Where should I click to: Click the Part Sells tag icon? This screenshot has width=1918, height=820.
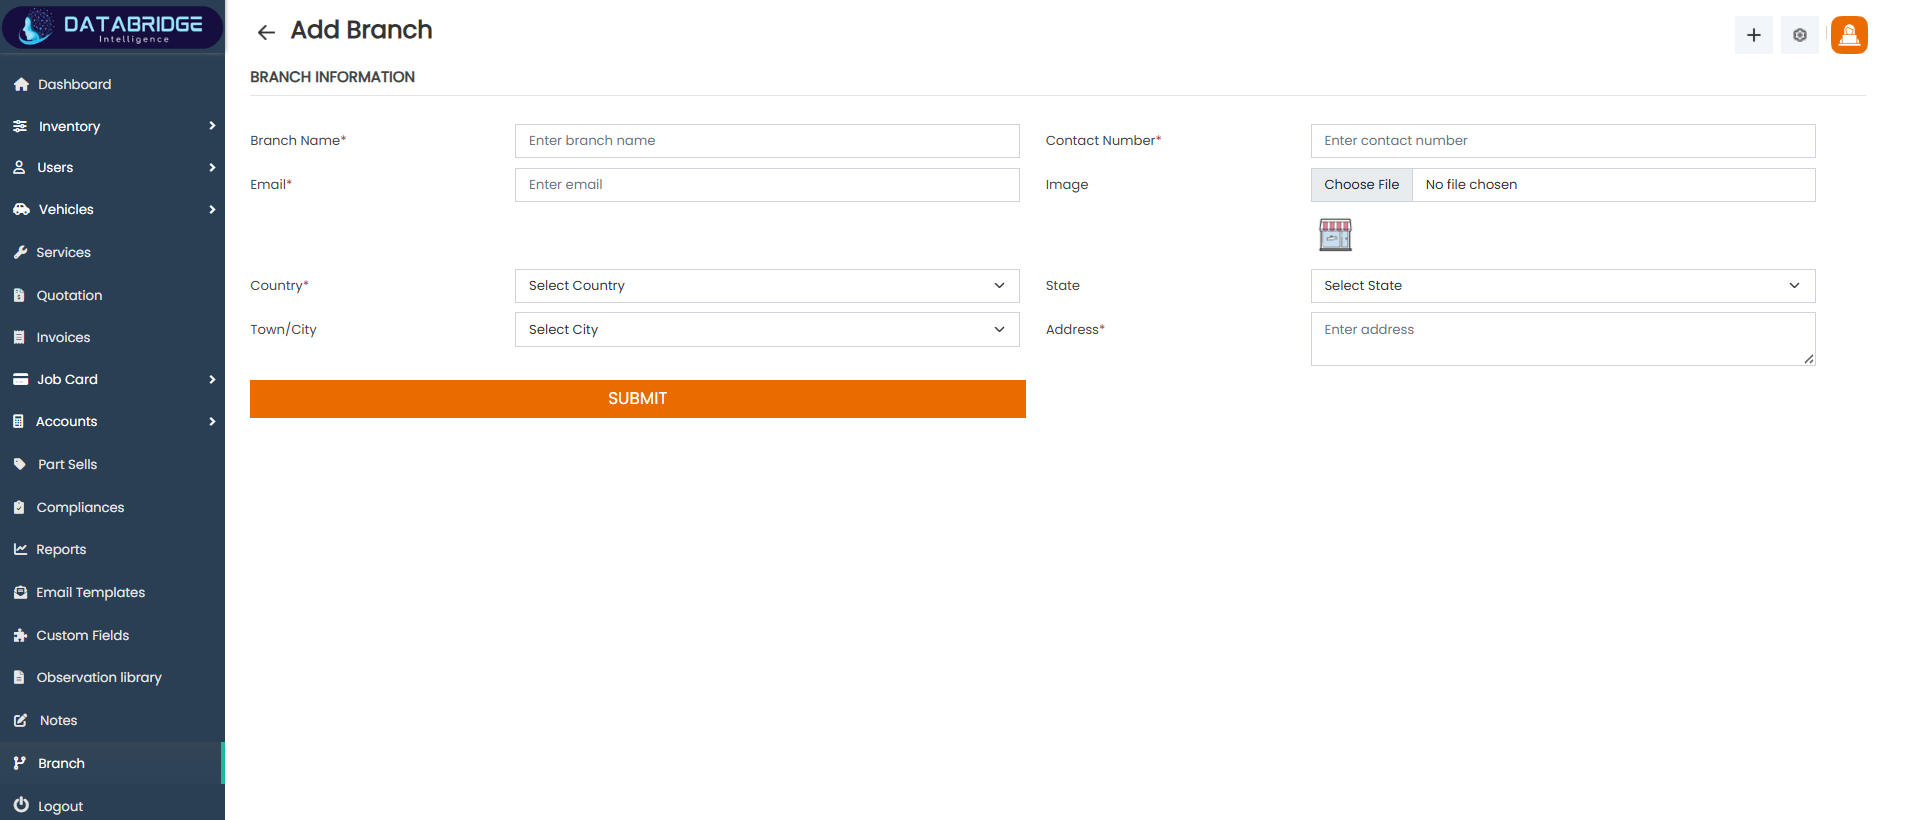pos(20,465)
